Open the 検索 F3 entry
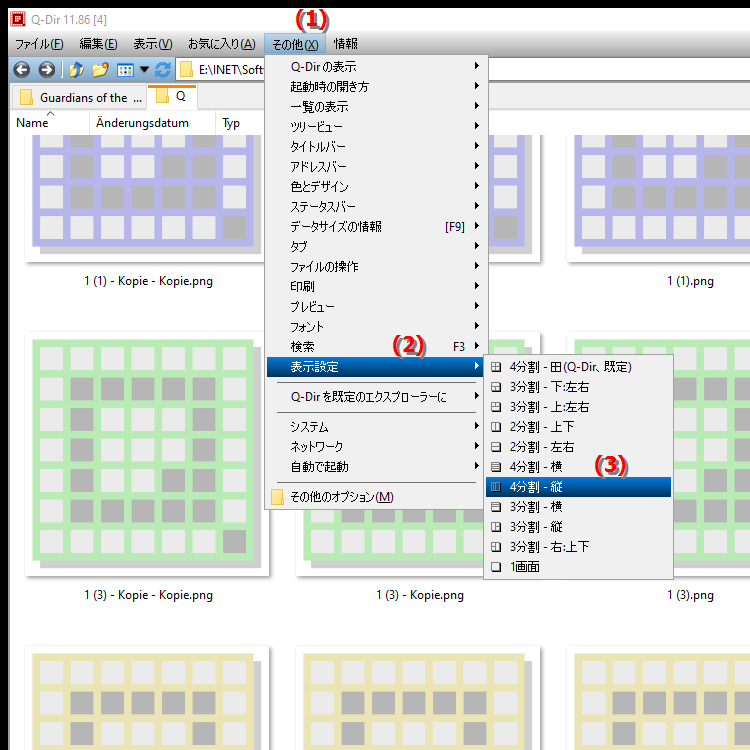The image size is (750, 750). click(x=375, y=347)
